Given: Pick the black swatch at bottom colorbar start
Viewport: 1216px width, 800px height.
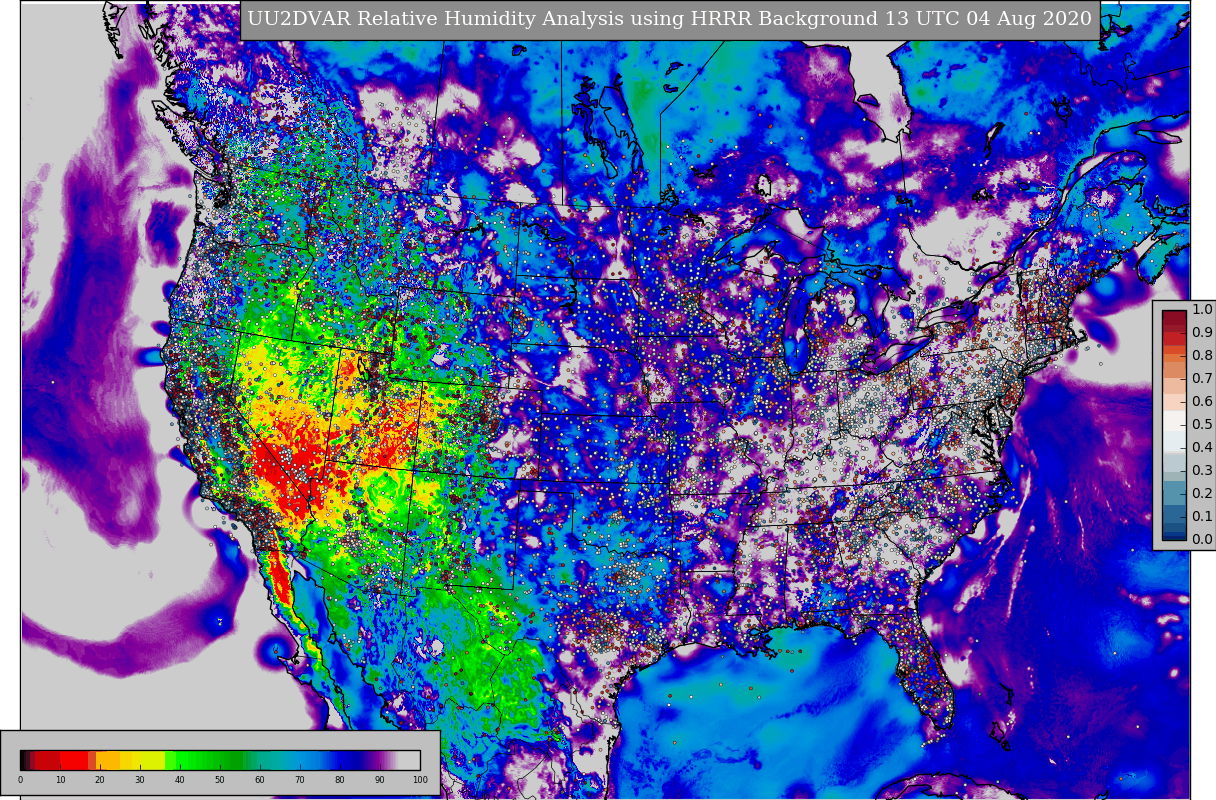Looking at the screenshot, I should (23, 760).
